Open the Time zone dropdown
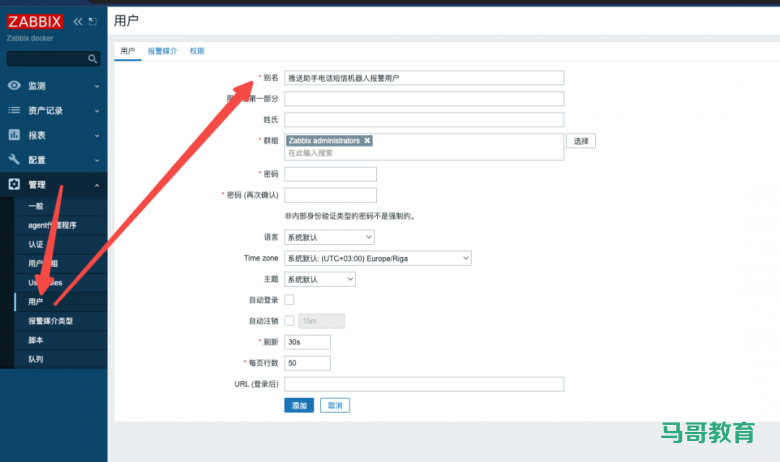Viewport: 780px width, 462px height. click(377, 258)
